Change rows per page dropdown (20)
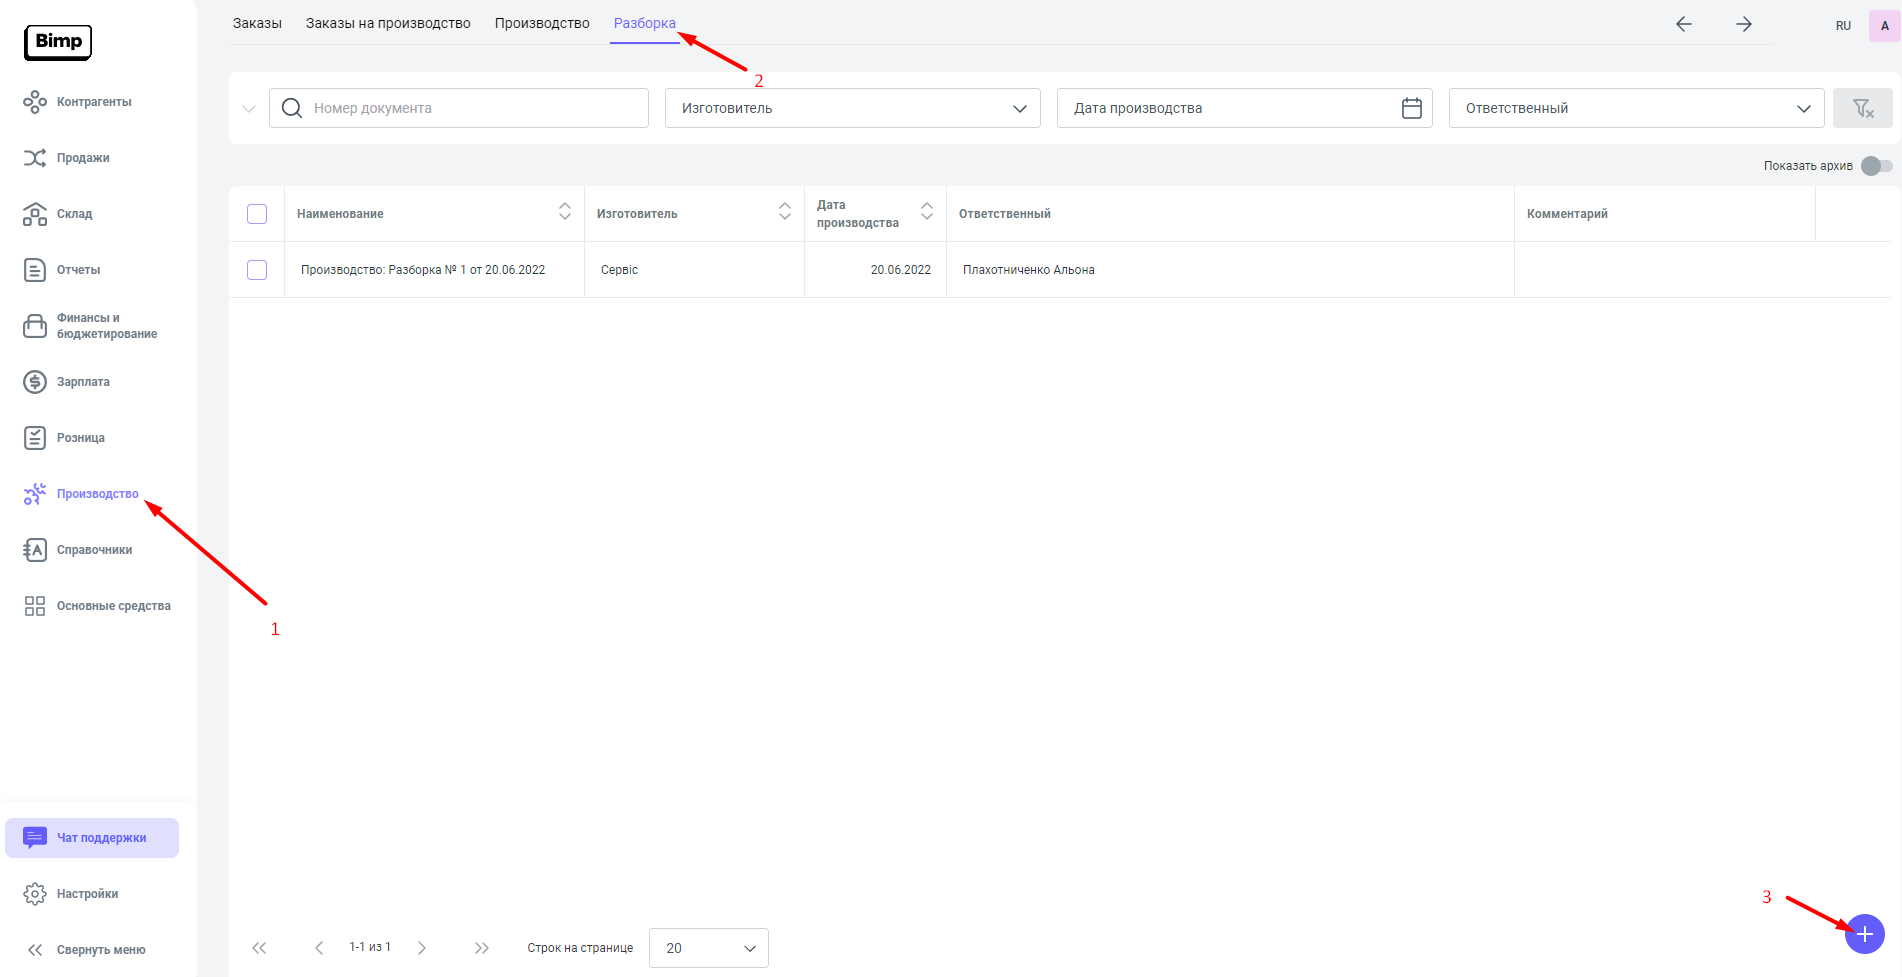This screenshot has height=977, width=1902. pyautogui.click(x=708, y=948)
